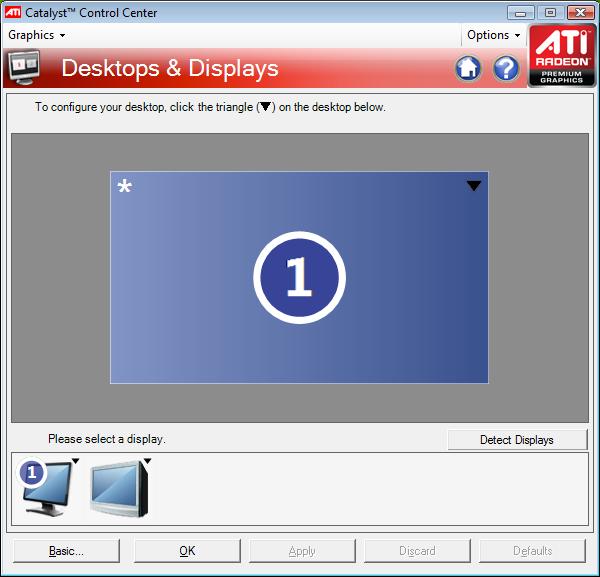Click the Desktops & Displays monitor icon

click(24, 68)
